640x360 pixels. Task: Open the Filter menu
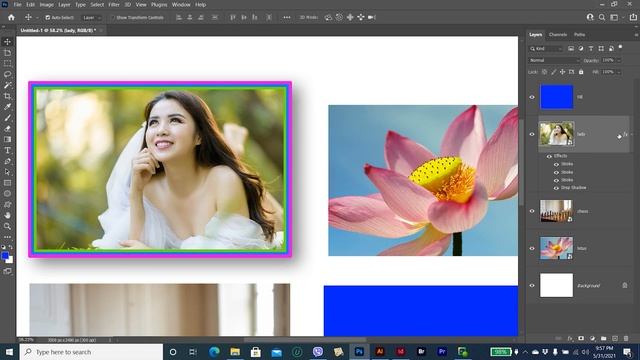114,4
